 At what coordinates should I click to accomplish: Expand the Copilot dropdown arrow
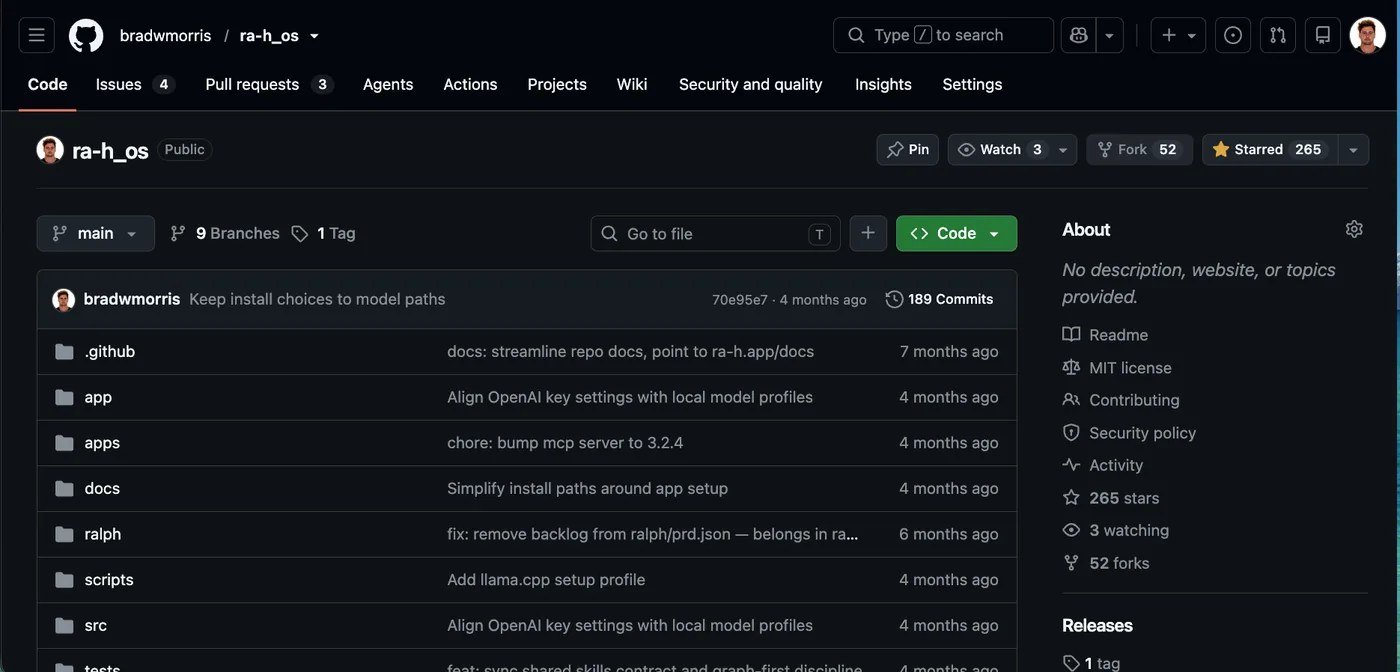(1109, 35)
